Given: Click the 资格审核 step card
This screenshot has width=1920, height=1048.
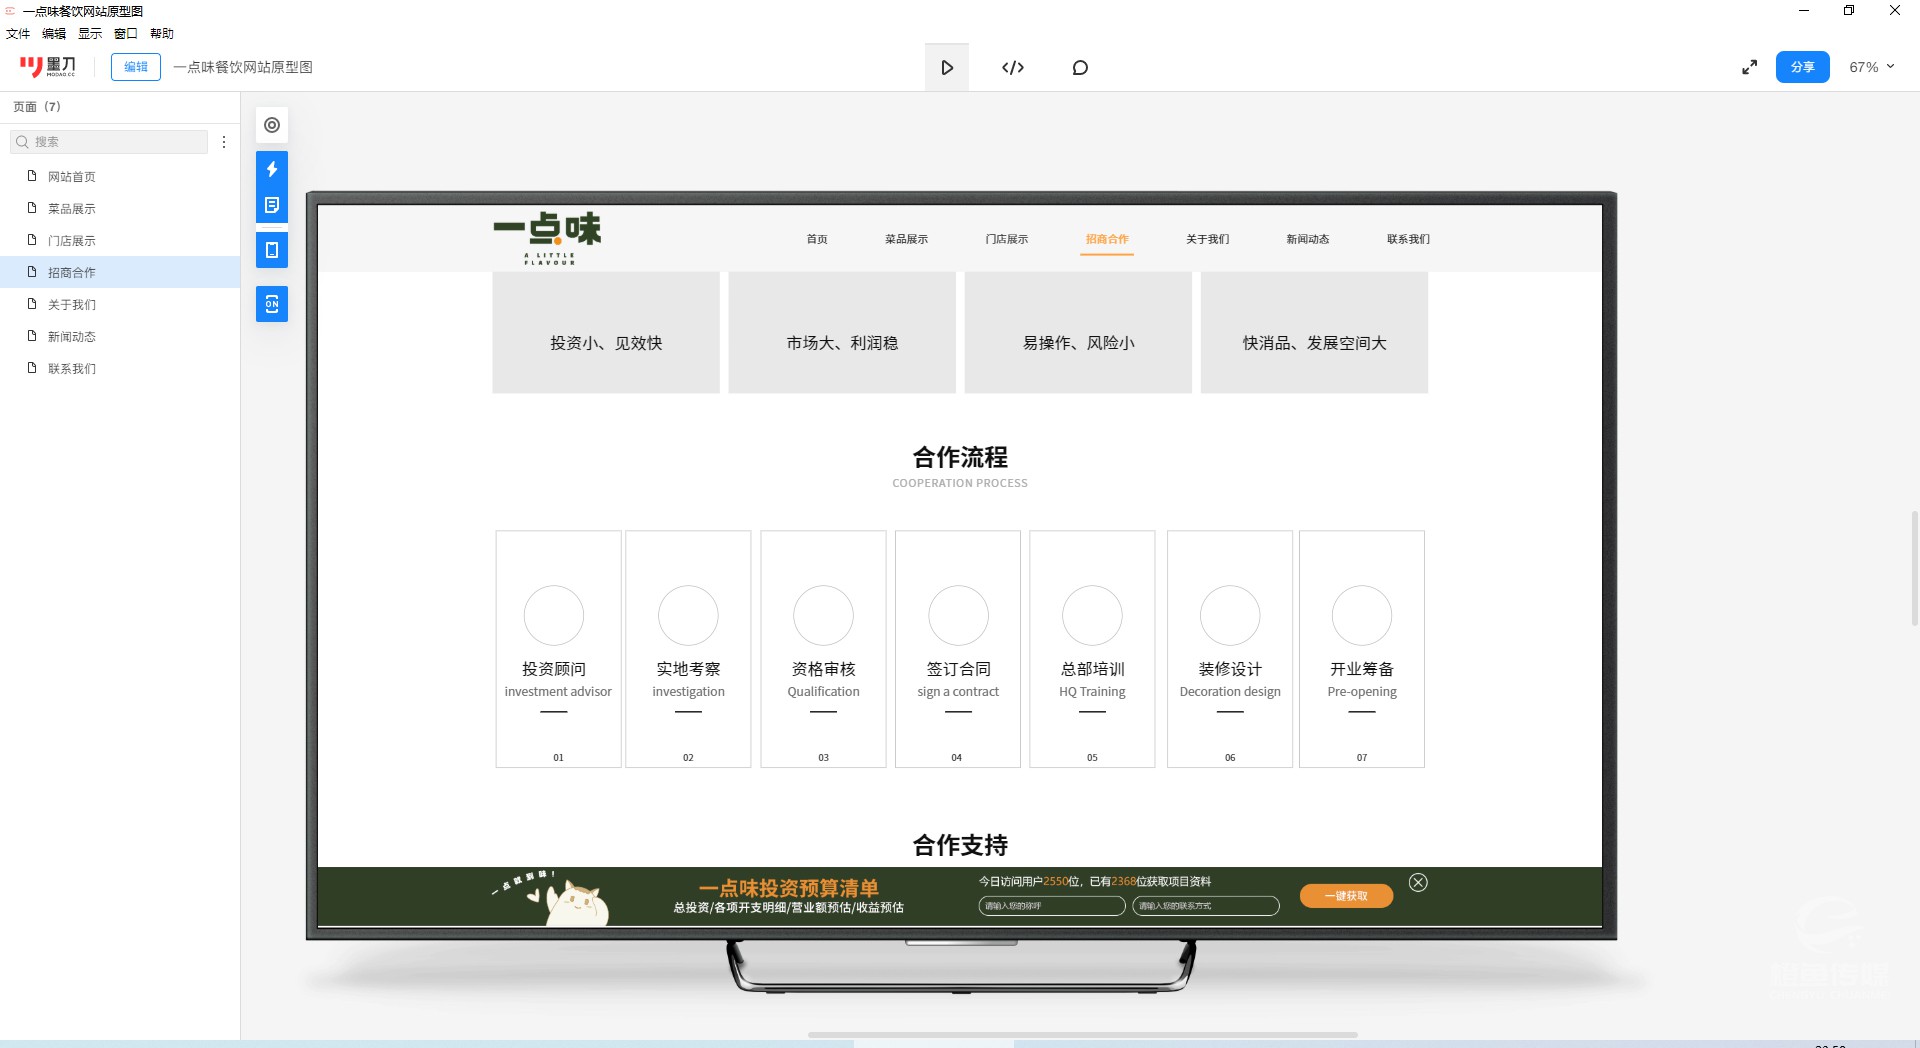Looking at the screenshot, I should (823, 649).
